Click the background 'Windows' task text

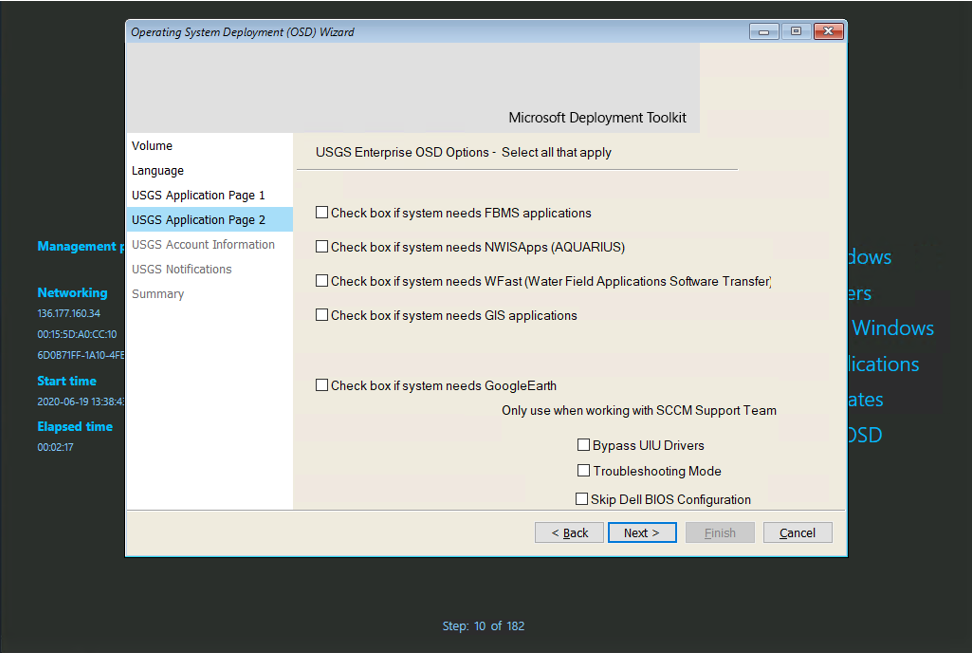point(893,328)
